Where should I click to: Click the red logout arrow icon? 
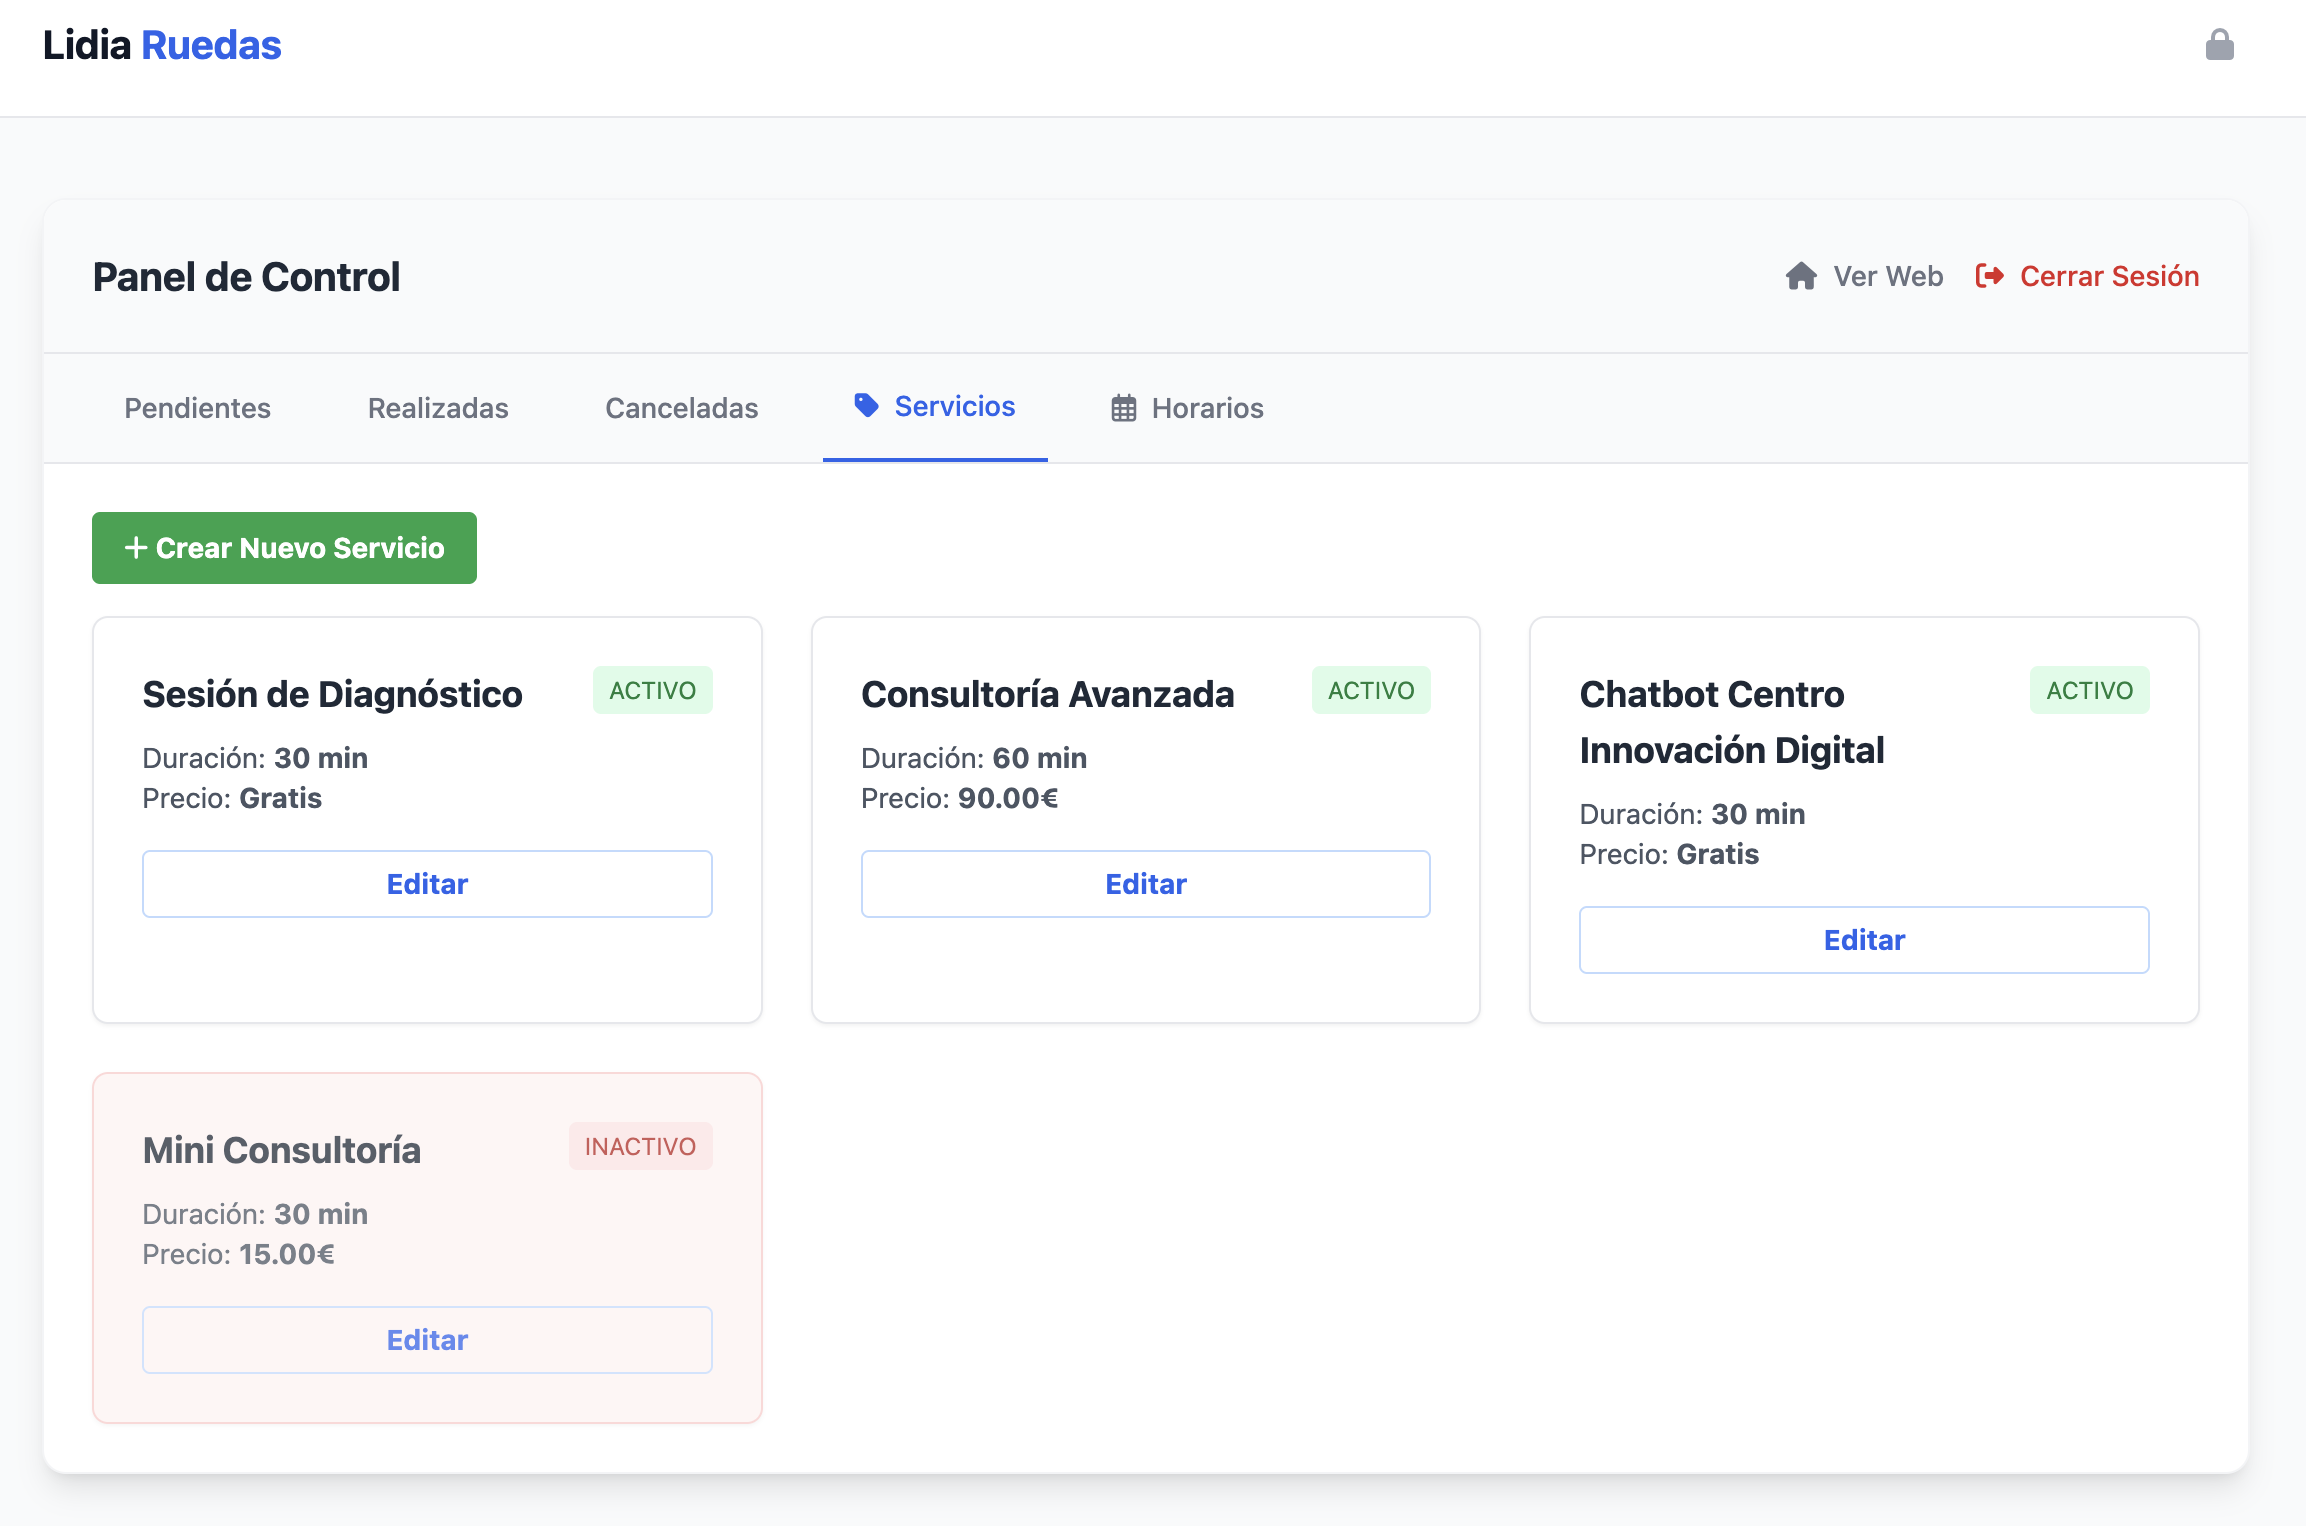click(1989, 276)
